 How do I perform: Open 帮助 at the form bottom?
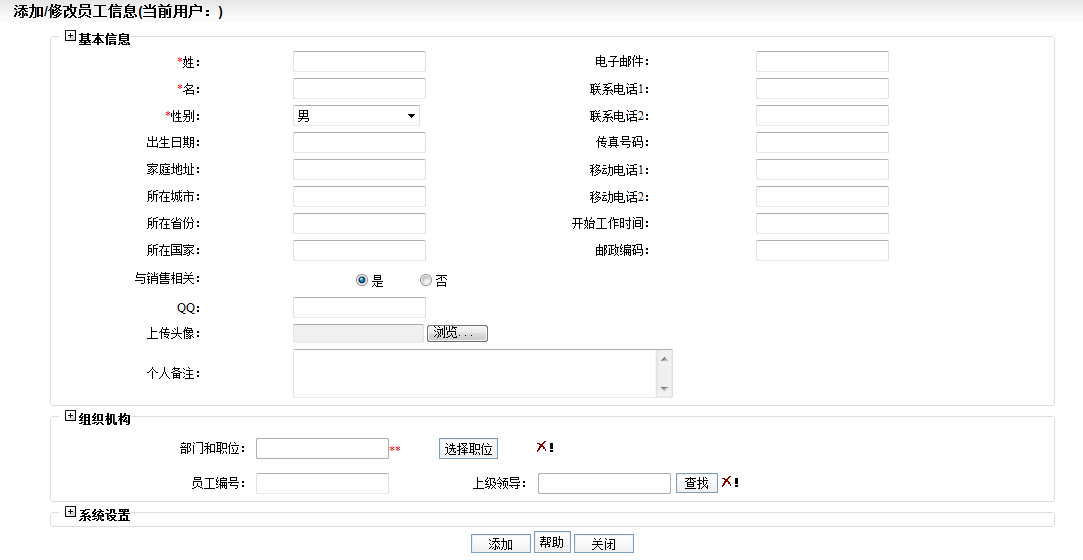[552, 542]
